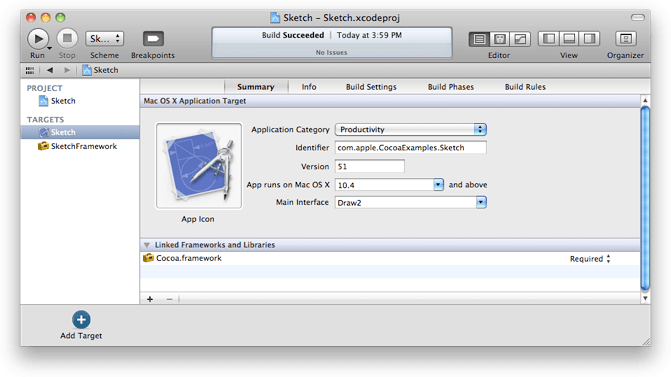The height and width of the screenshot is (377, 671).
Task: Toggle Breakpoints in the toolbar
Action: click(153, 39)
